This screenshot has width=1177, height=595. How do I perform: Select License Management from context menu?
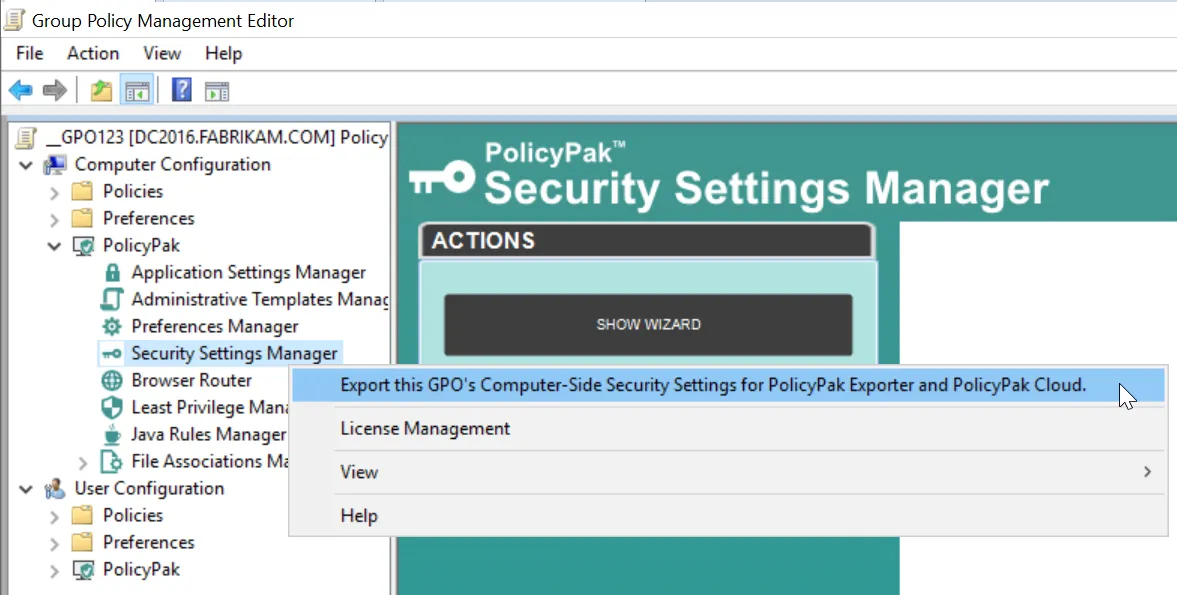pyautogui.click(x=727, y=428)
